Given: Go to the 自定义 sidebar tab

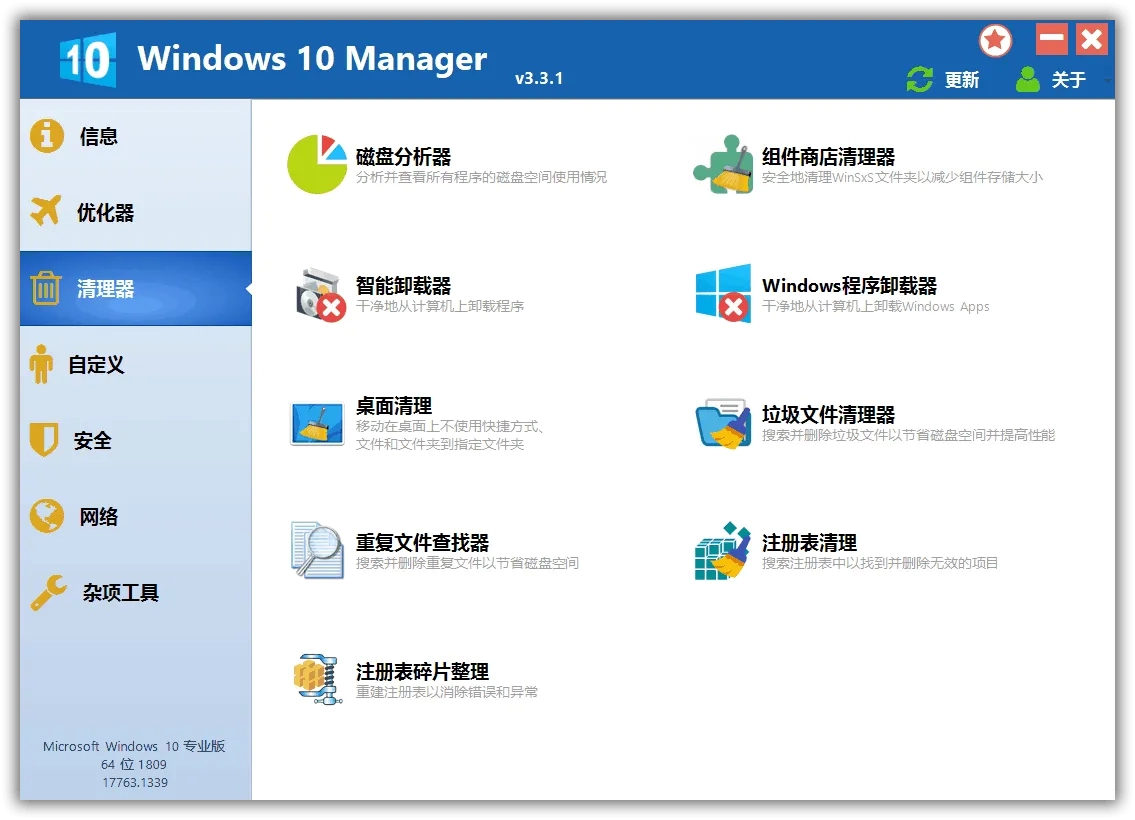Looking at the screenshot, I should pos(136,365).
